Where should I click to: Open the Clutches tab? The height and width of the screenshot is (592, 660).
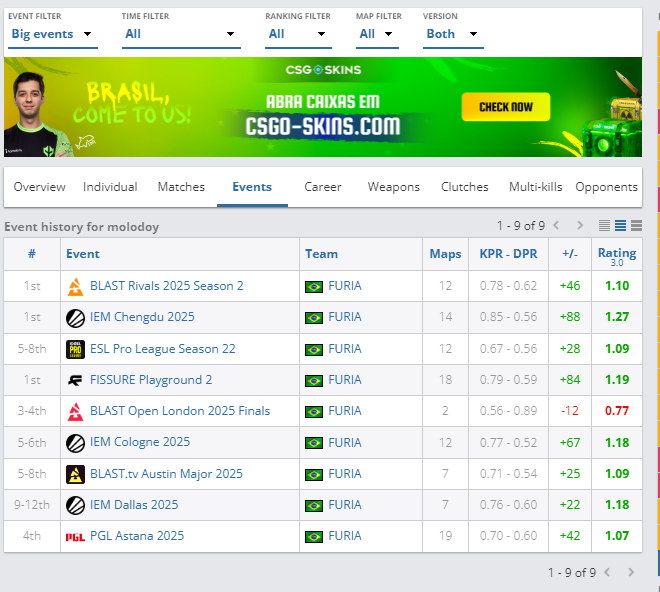click(465, 187)
